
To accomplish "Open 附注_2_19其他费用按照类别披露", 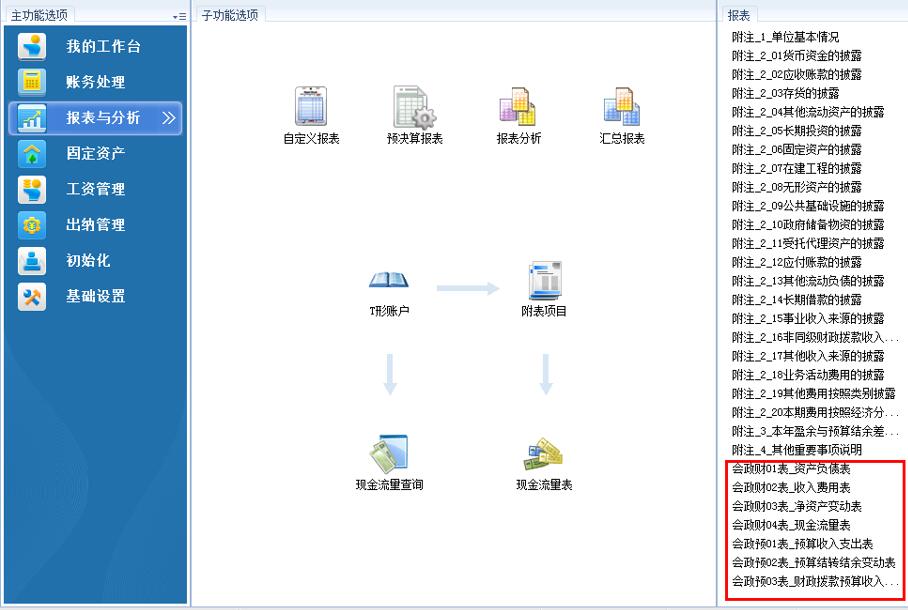I will point(814,393).
